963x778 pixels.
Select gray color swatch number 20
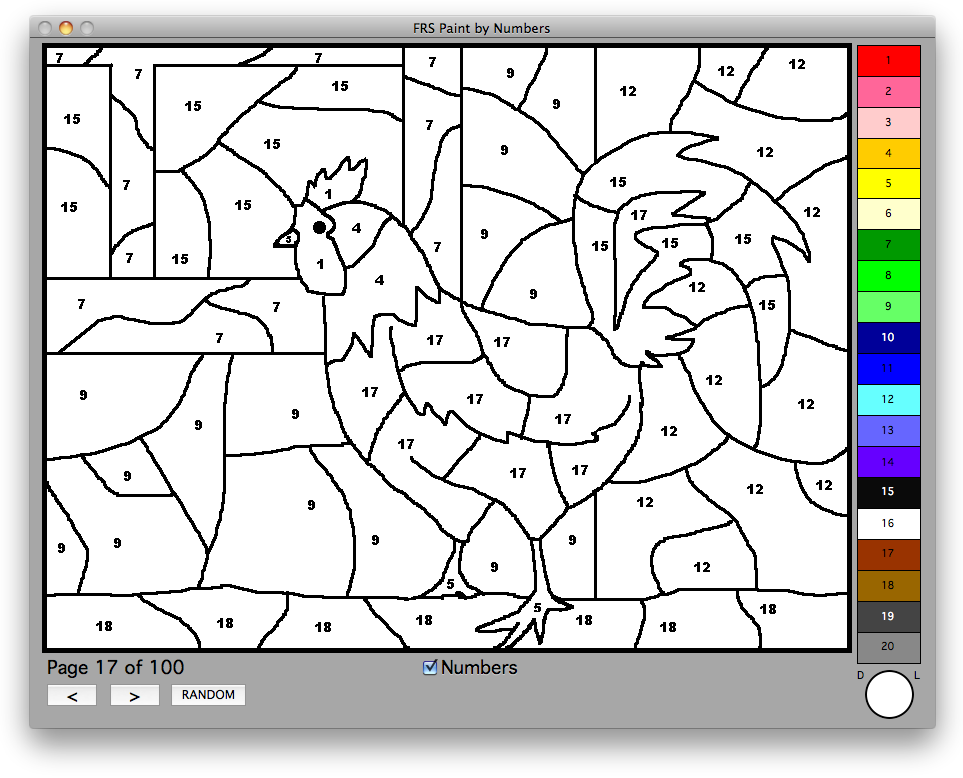point(888,647)
